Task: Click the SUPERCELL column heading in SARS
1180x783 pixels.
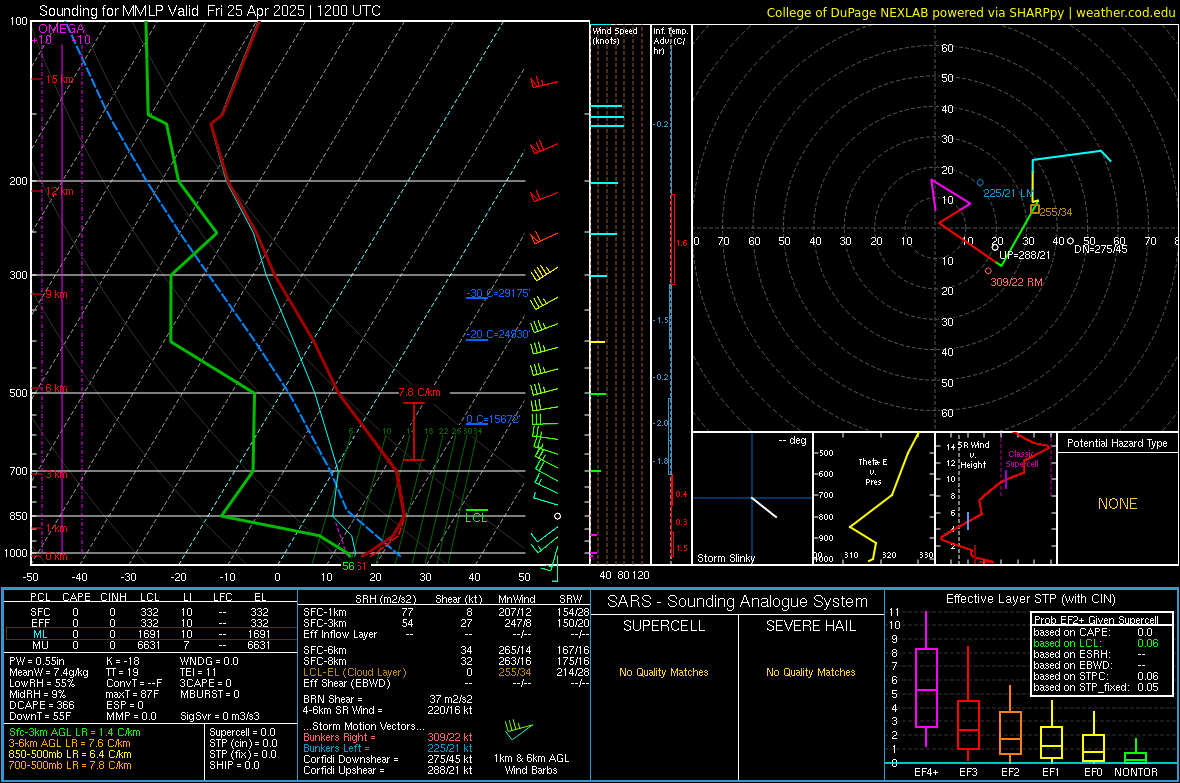Action: coord(664,626)
